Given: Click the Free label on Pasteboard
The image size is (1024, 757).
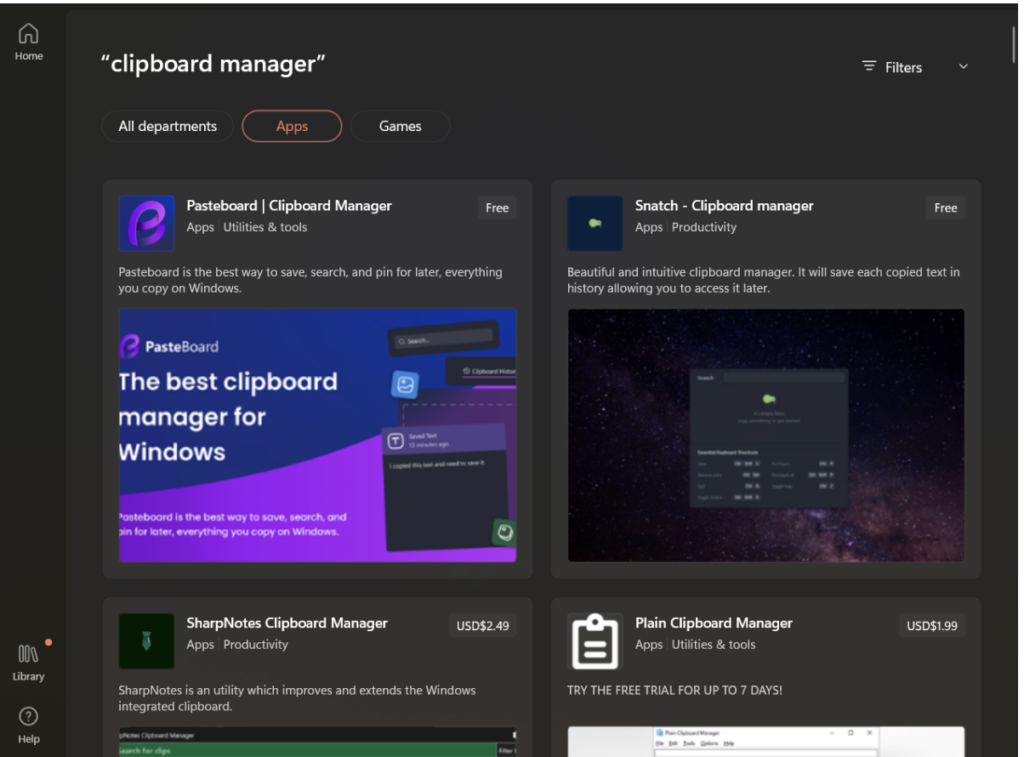Looking at the screenshot, I should [x=496, y=207].
